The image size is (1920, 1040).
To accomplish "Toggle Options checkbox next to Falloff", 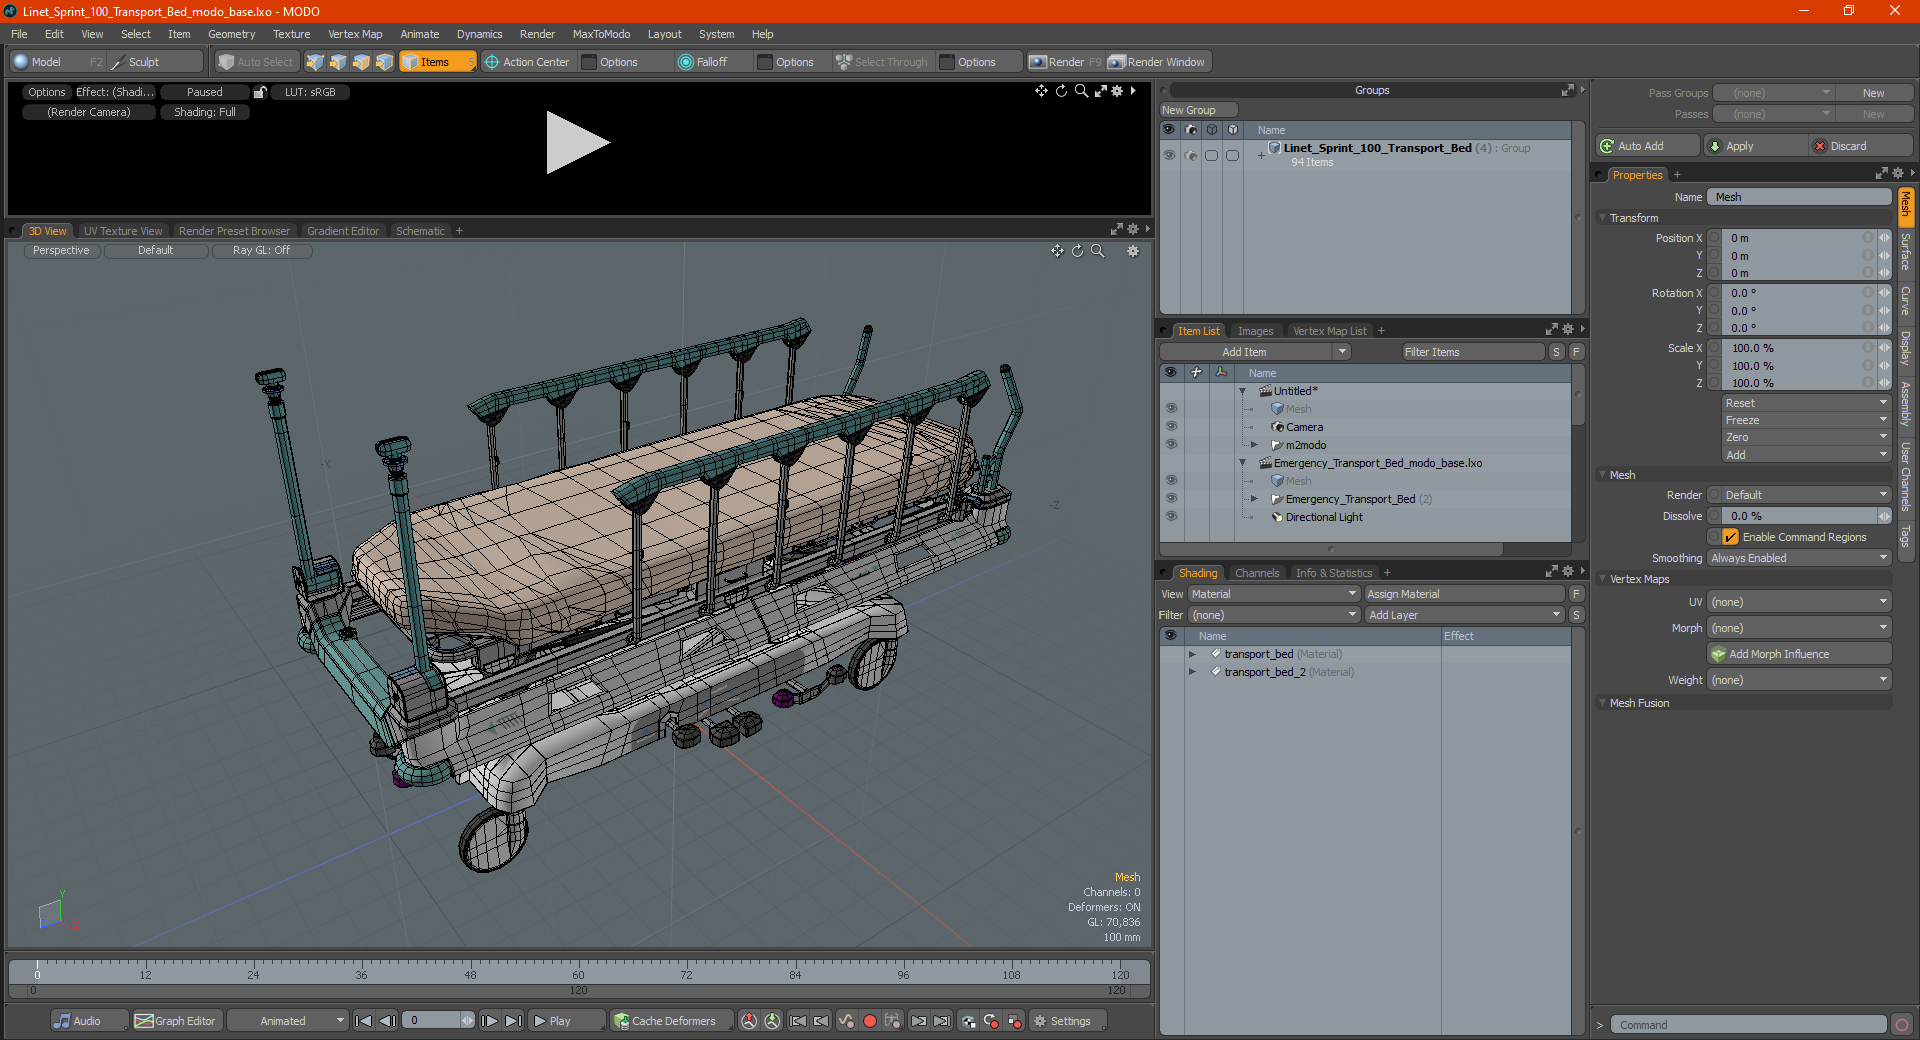I will (x=765, y=62).
